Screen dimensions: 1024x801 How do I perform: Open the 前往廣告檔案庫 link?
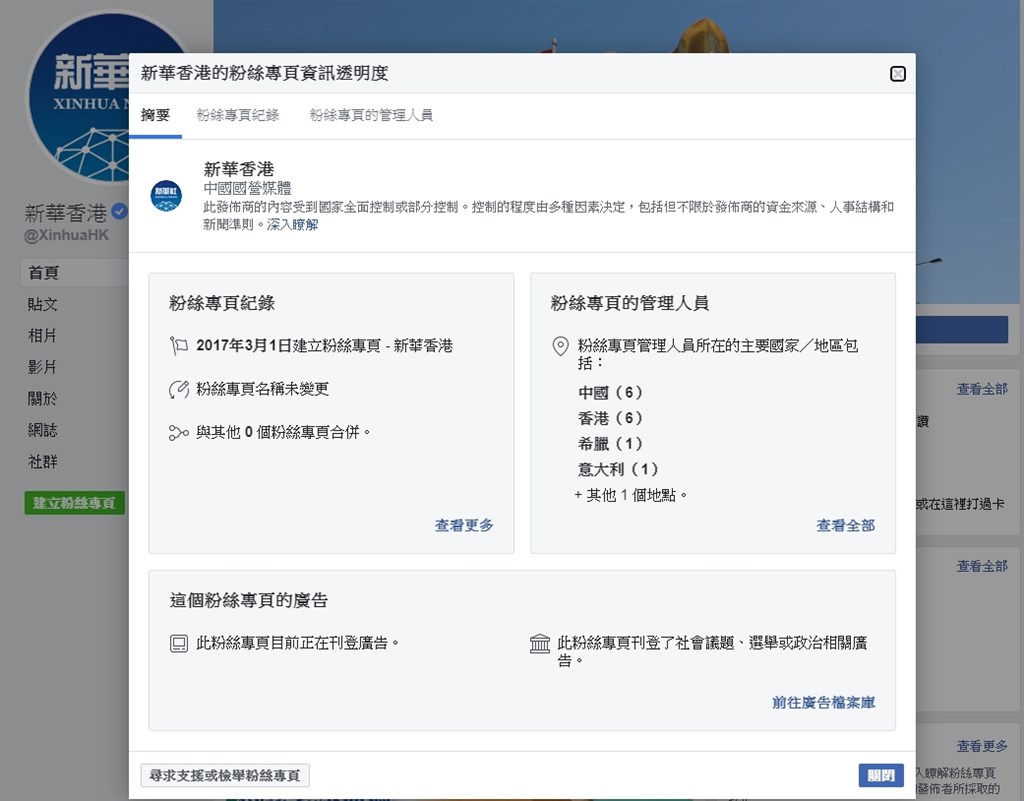(824, 702)
